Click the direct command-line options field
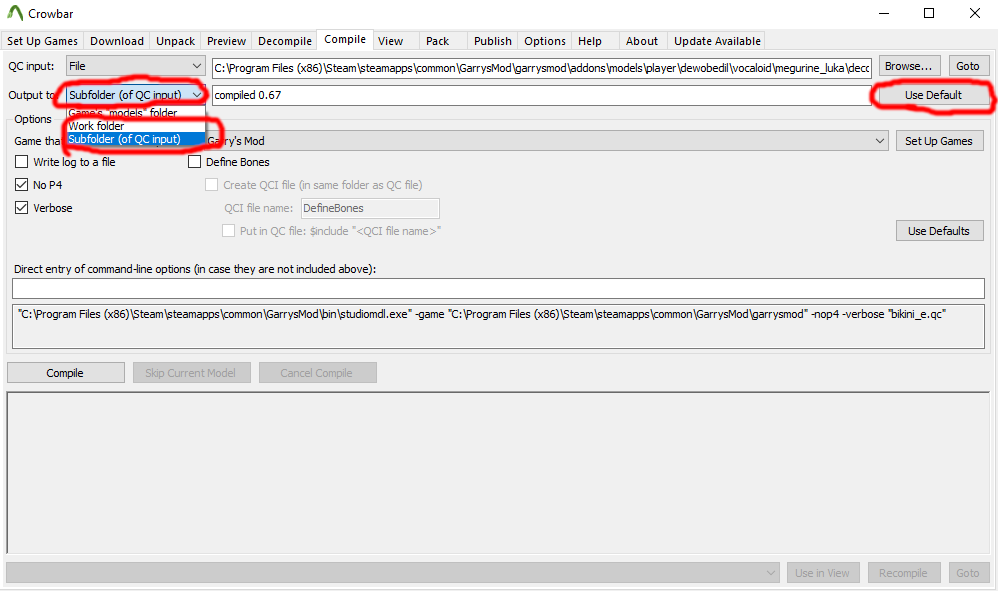The width and height of the screenshot is (998, 591). click(498, 288)
